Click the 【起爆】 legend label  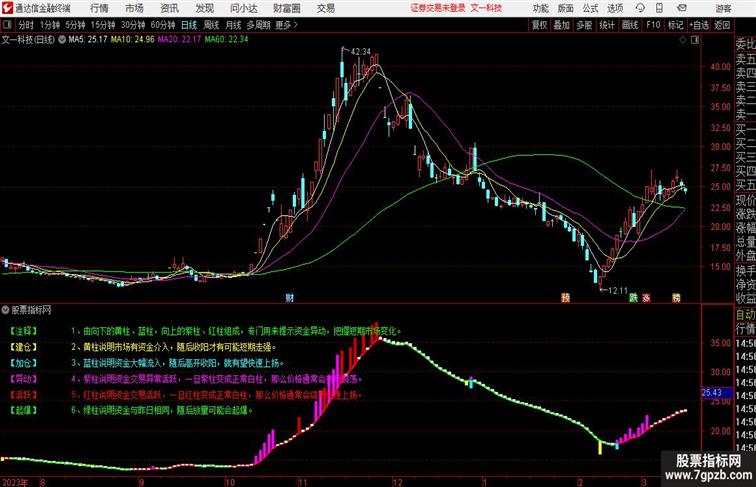[x=24, y=410]
